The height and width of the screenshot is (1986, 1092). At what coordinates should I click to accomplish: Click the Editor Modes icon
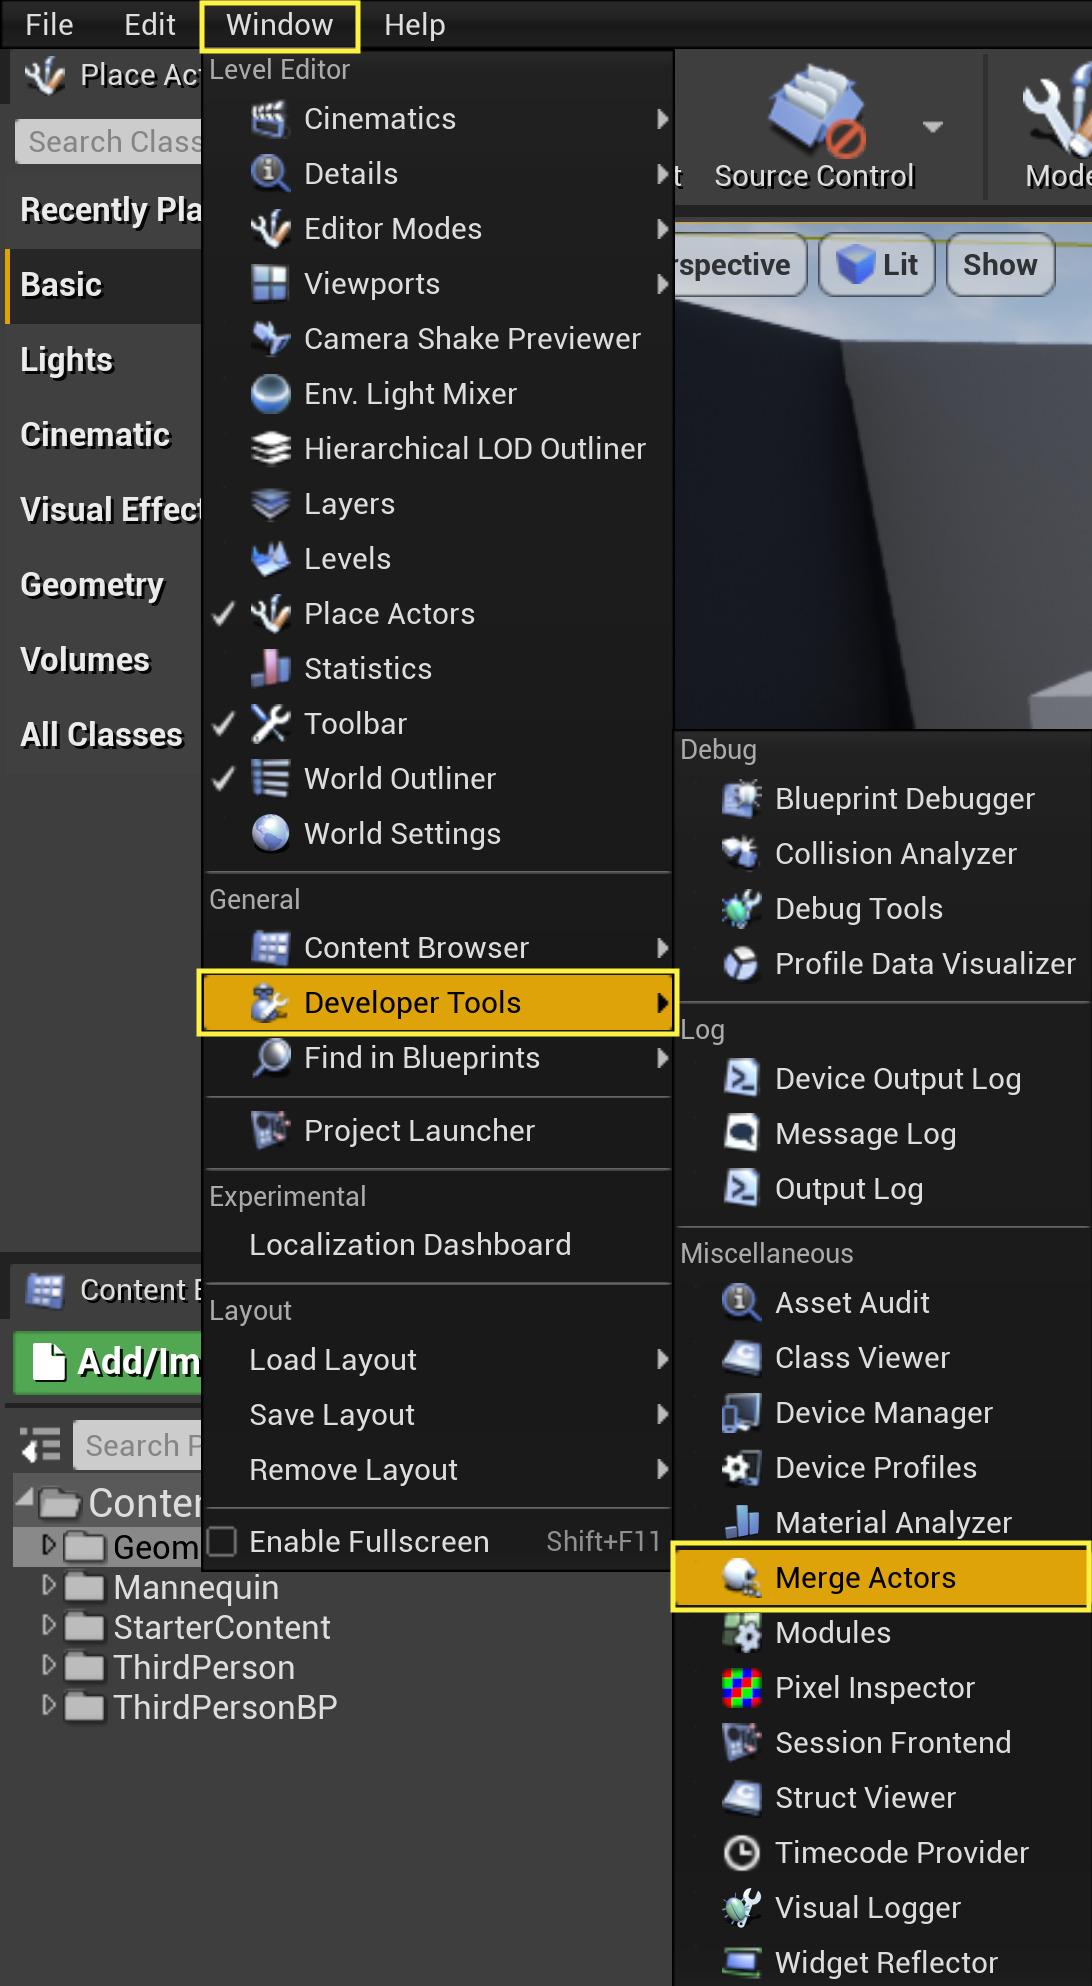click(x=270, y=229)
